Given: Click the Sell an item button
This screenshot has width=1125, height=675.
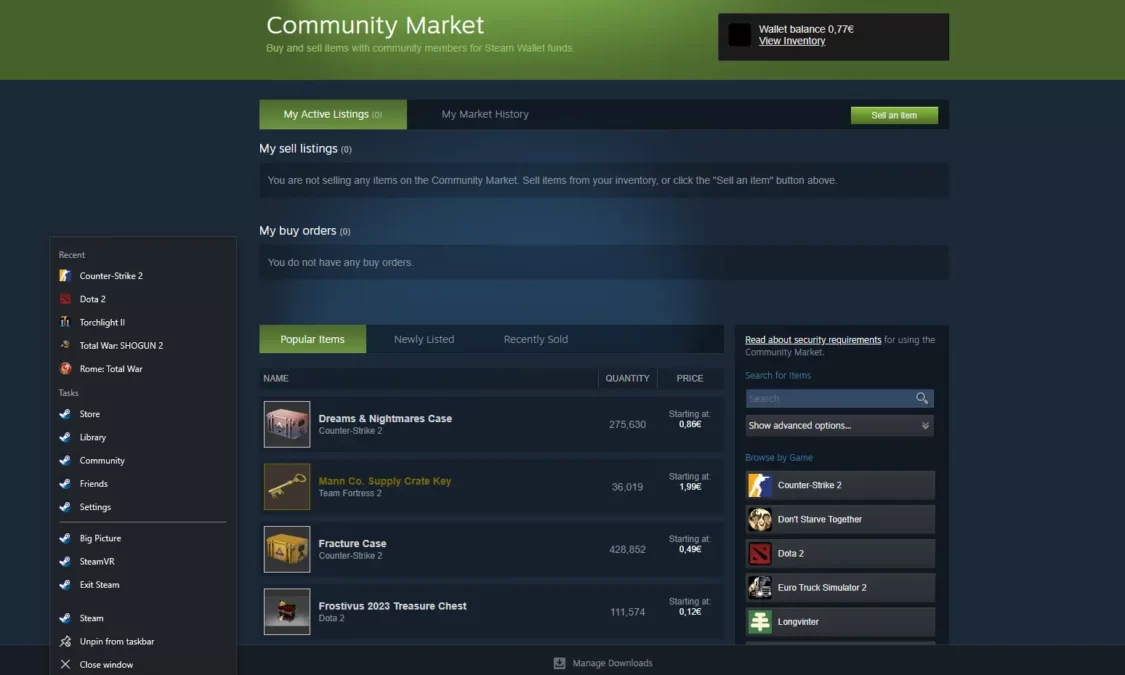Looking at the screenshot, I should [894, 115].
